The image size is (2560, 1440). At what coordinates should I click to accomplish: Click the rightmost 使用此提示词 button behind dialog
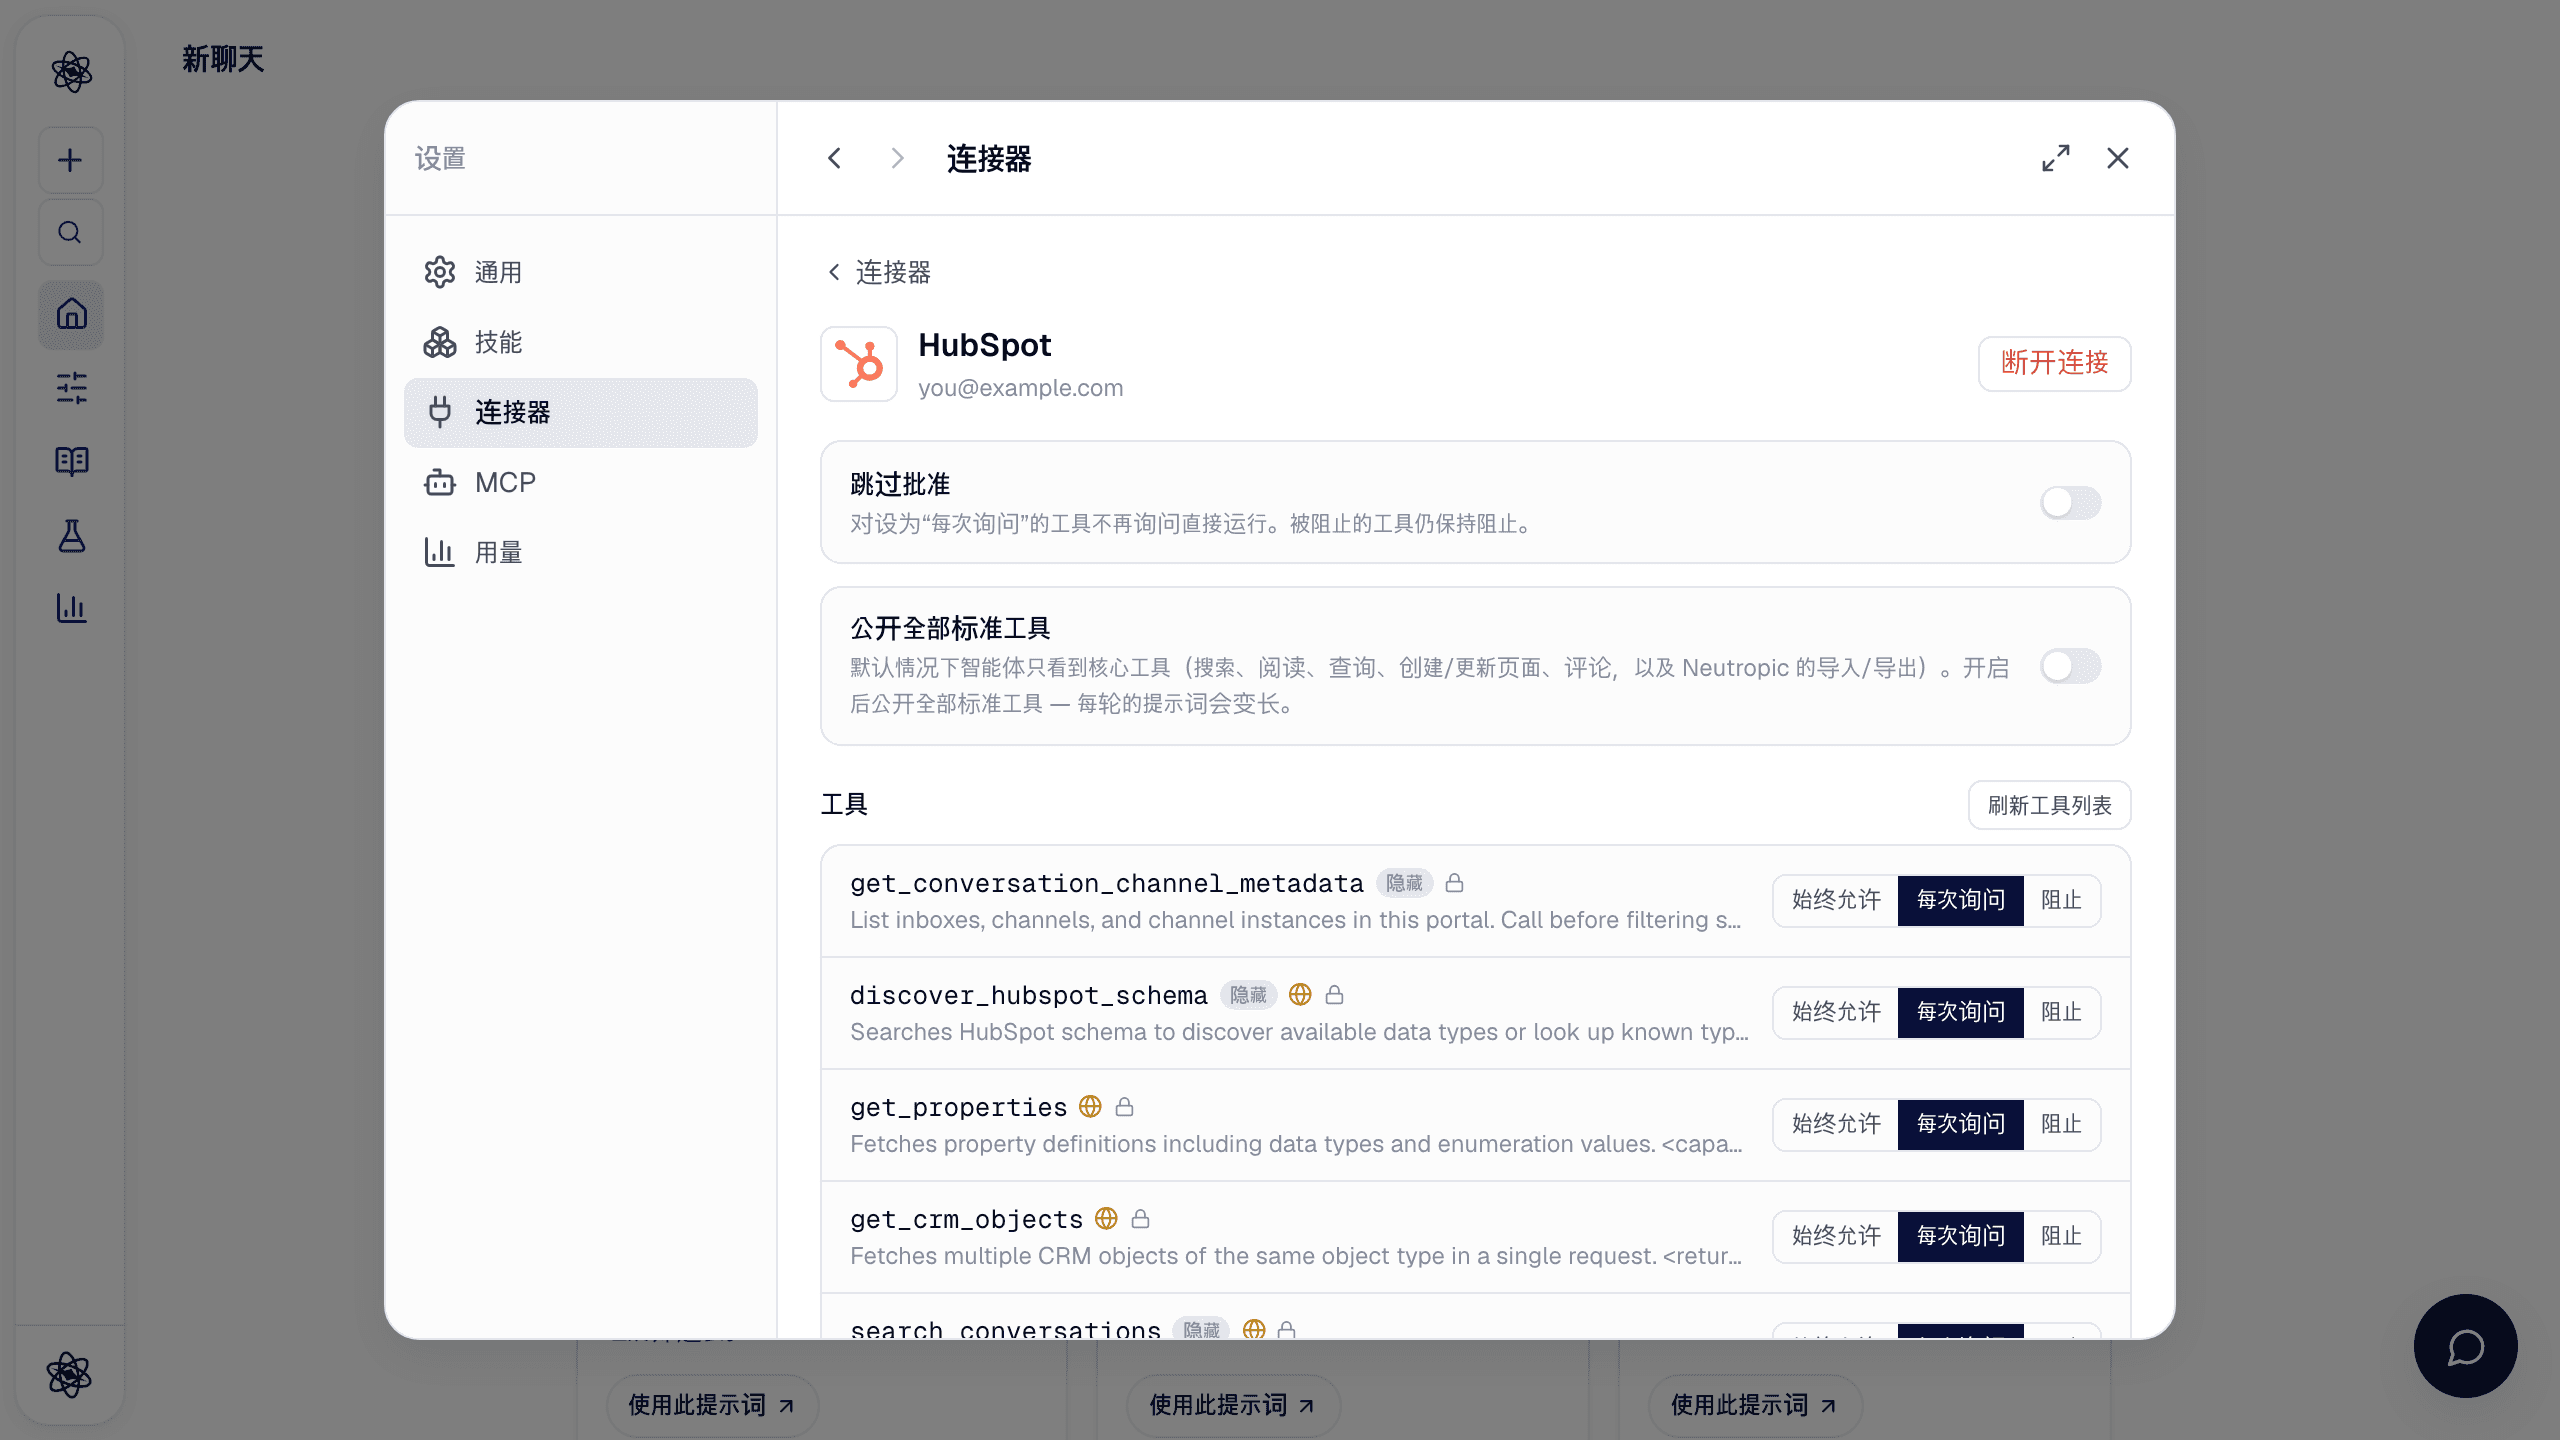[1754, 1405]
